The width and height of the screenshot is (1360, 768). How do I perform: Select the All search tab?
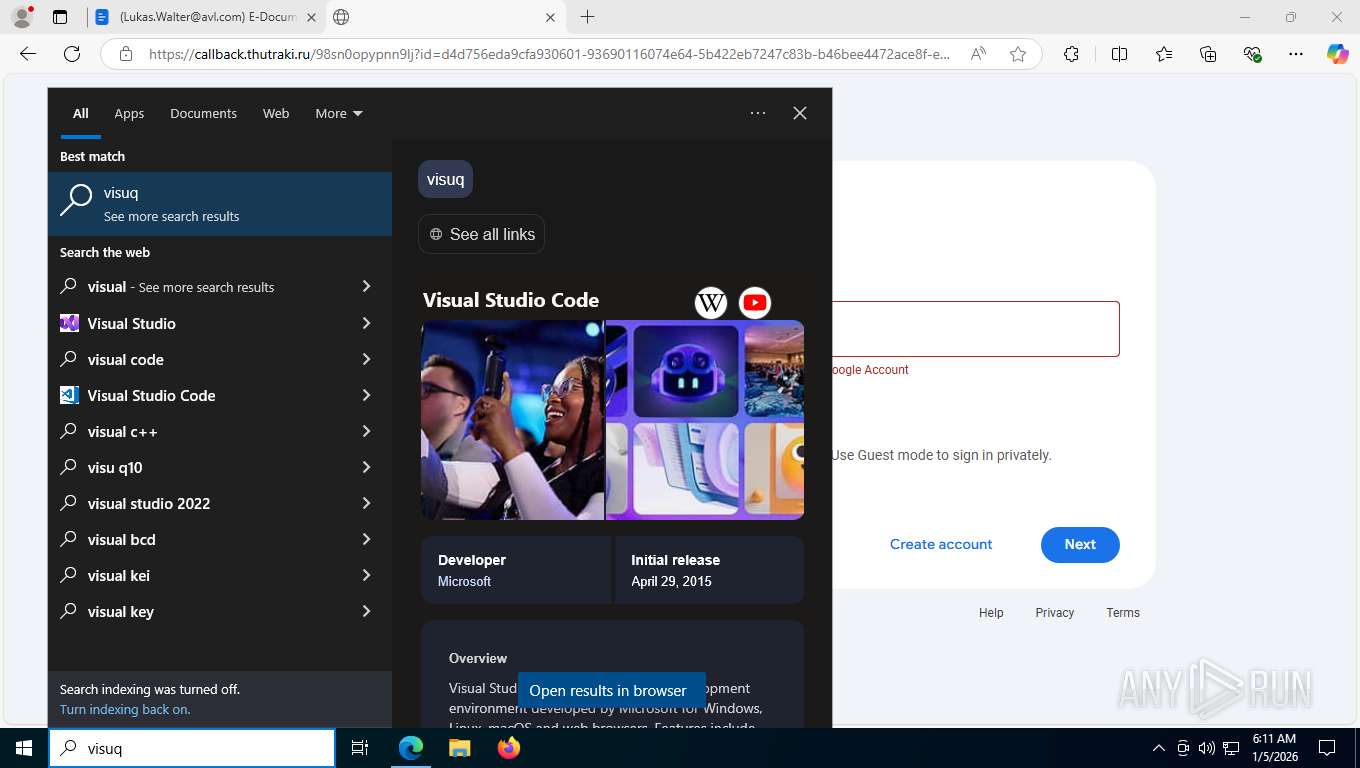81,113
